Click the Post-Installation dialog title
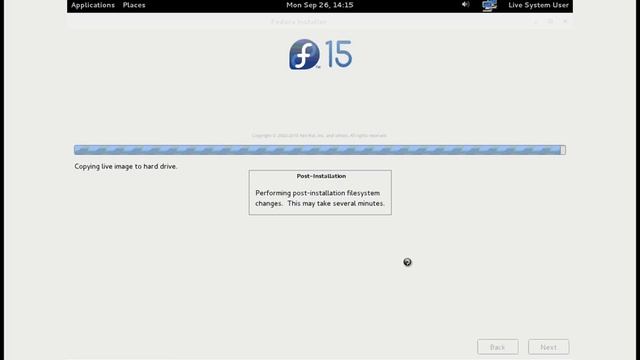 click(x=321, y=176)
